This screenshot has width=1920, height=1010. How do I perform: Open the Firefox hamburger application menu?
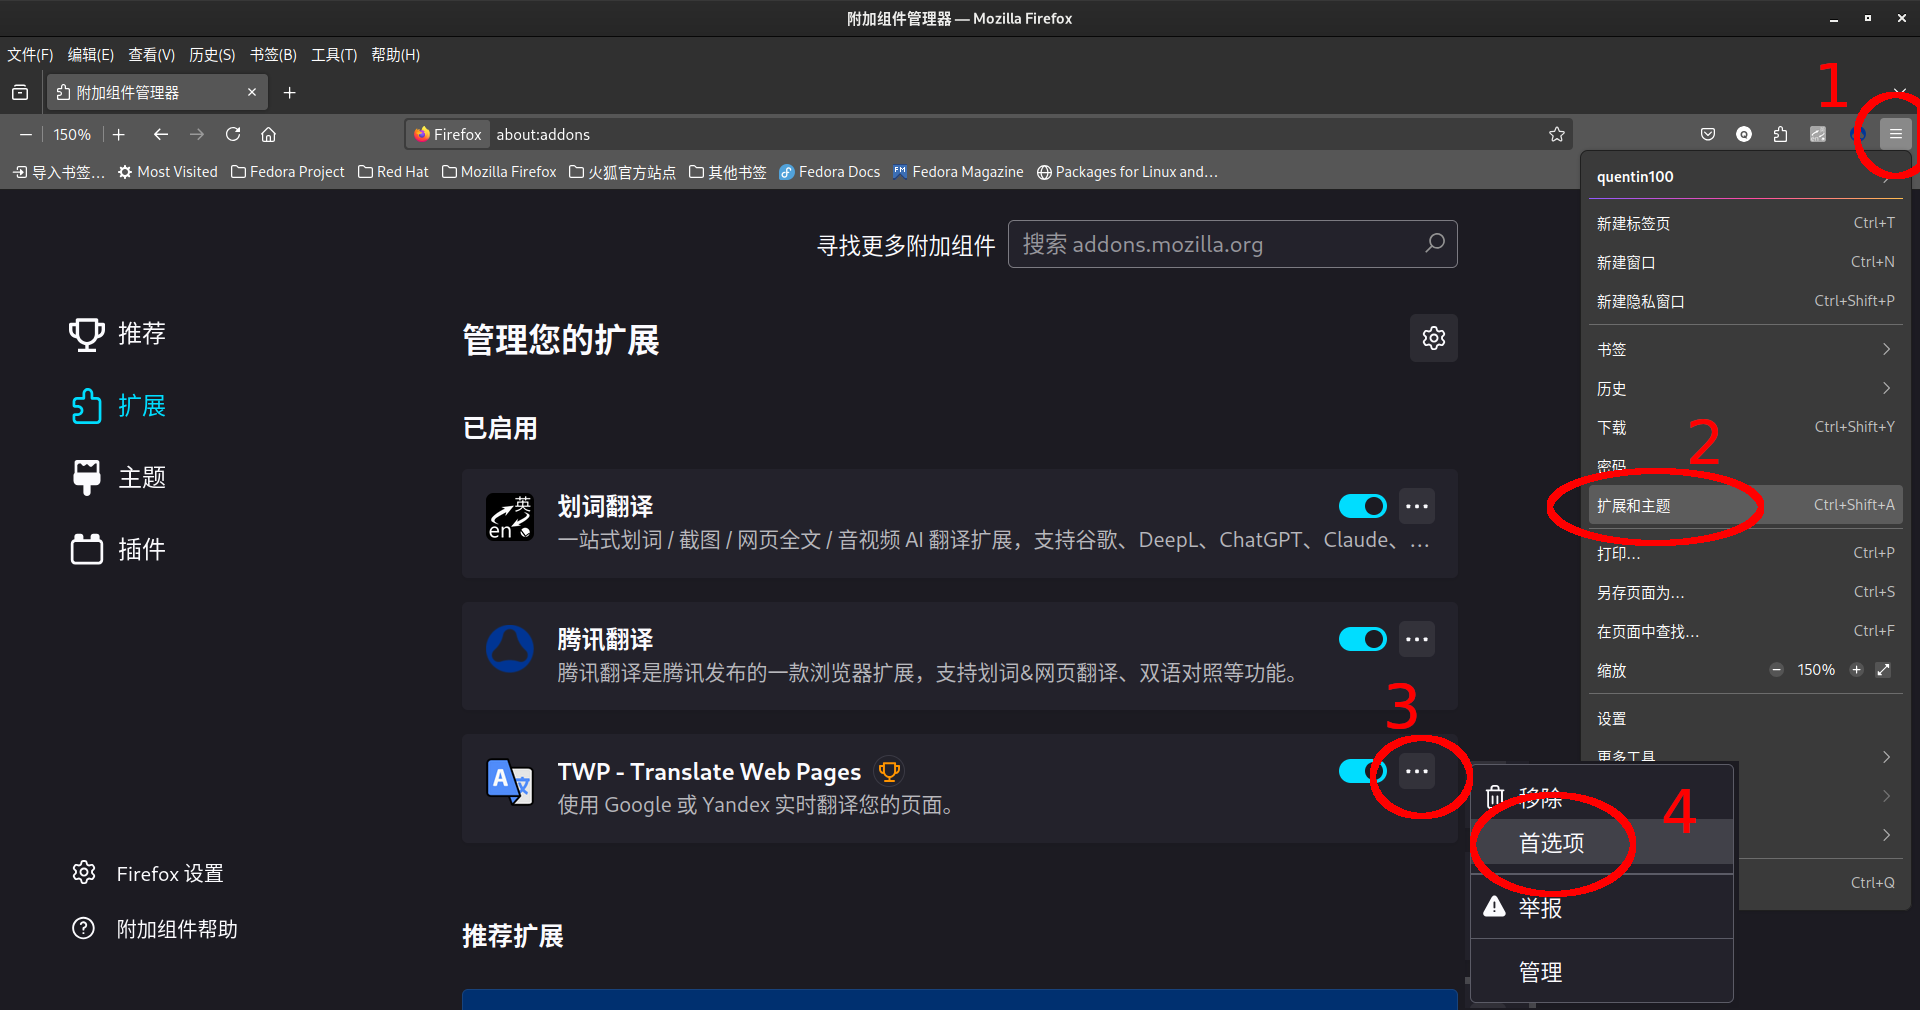tap(1895, 134)
